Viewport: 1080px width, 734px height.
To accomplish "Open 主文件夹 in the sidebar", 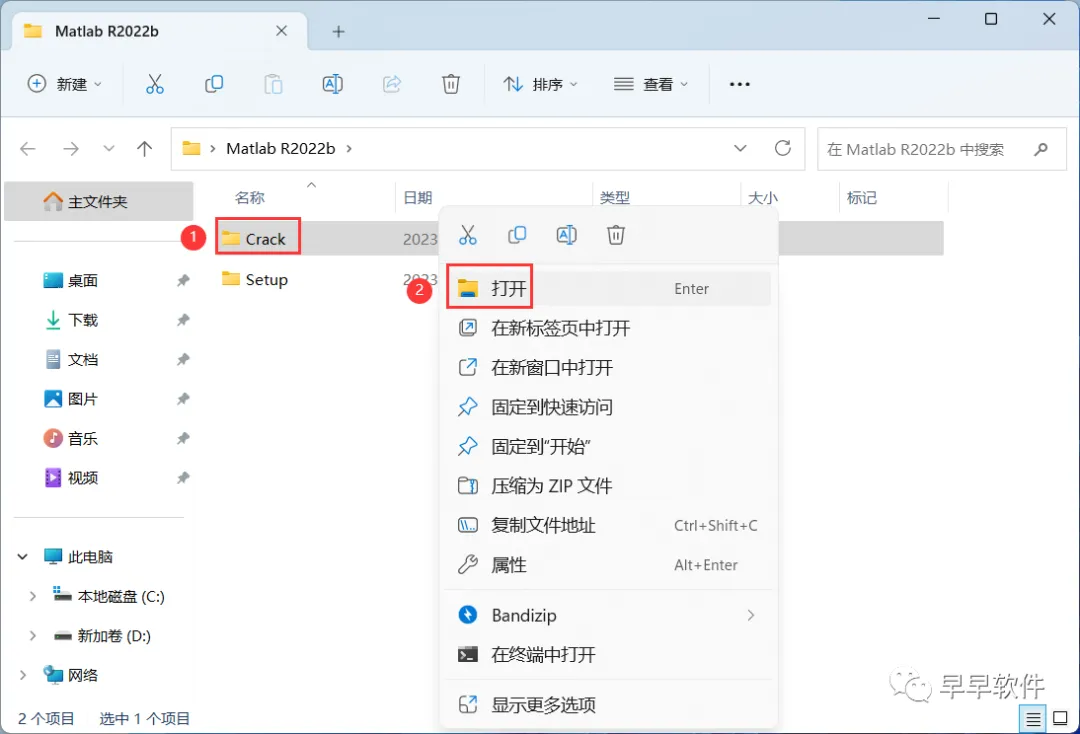I will [x=98, y=202].
